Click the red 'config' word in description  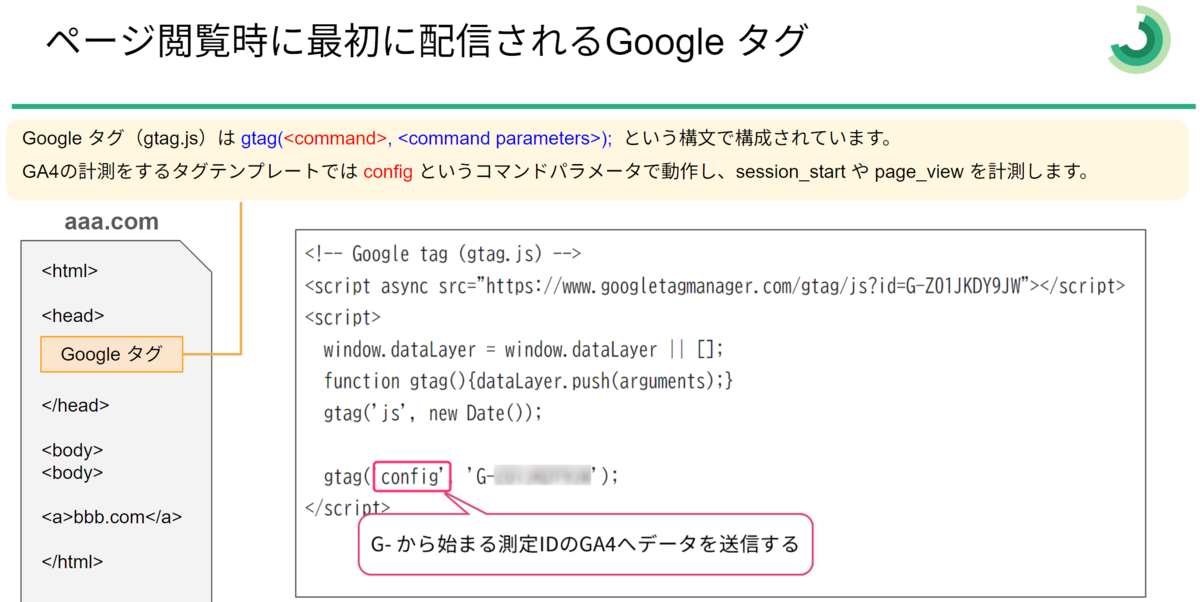click(x=388, y=172)
